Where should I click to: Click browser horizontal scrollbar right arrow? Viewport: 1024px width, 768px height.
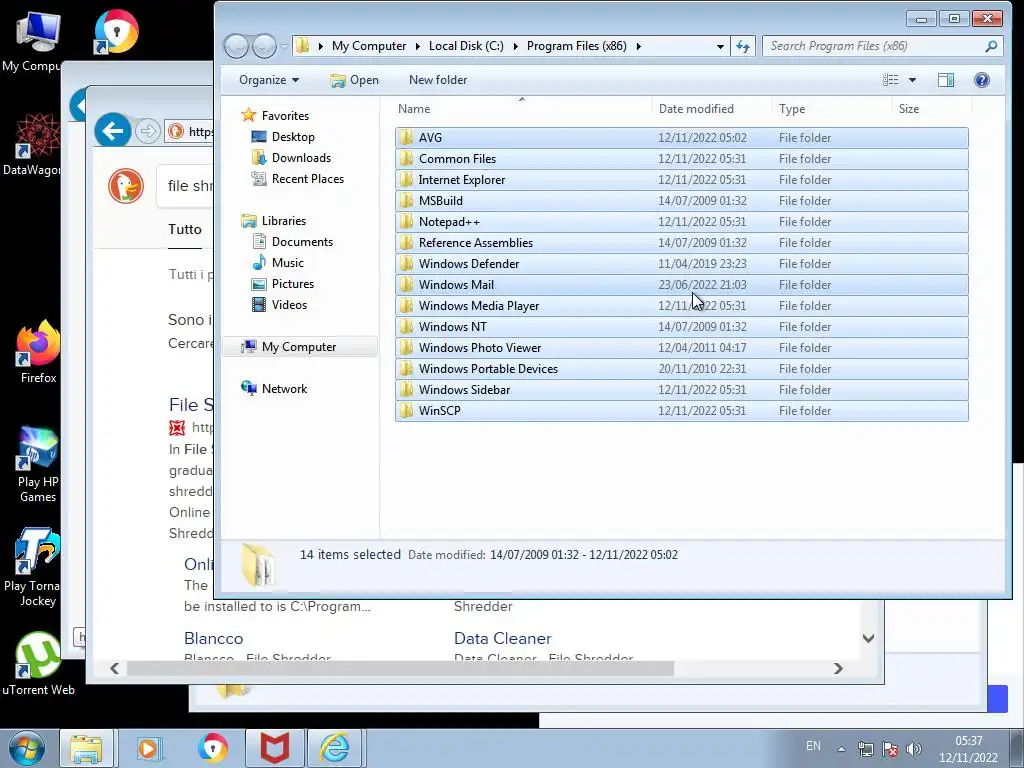tap(838, 668)
